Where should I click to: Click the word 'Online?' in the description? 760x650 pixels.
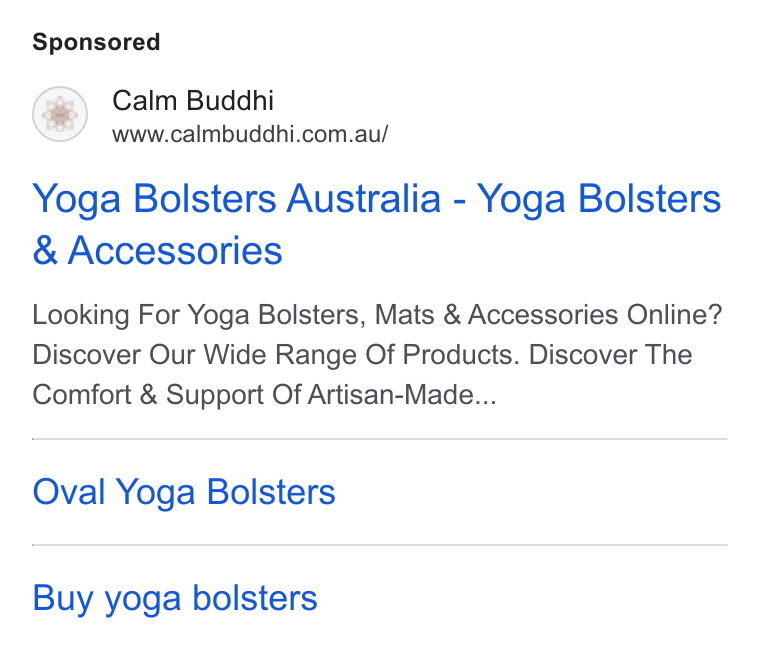674,315
